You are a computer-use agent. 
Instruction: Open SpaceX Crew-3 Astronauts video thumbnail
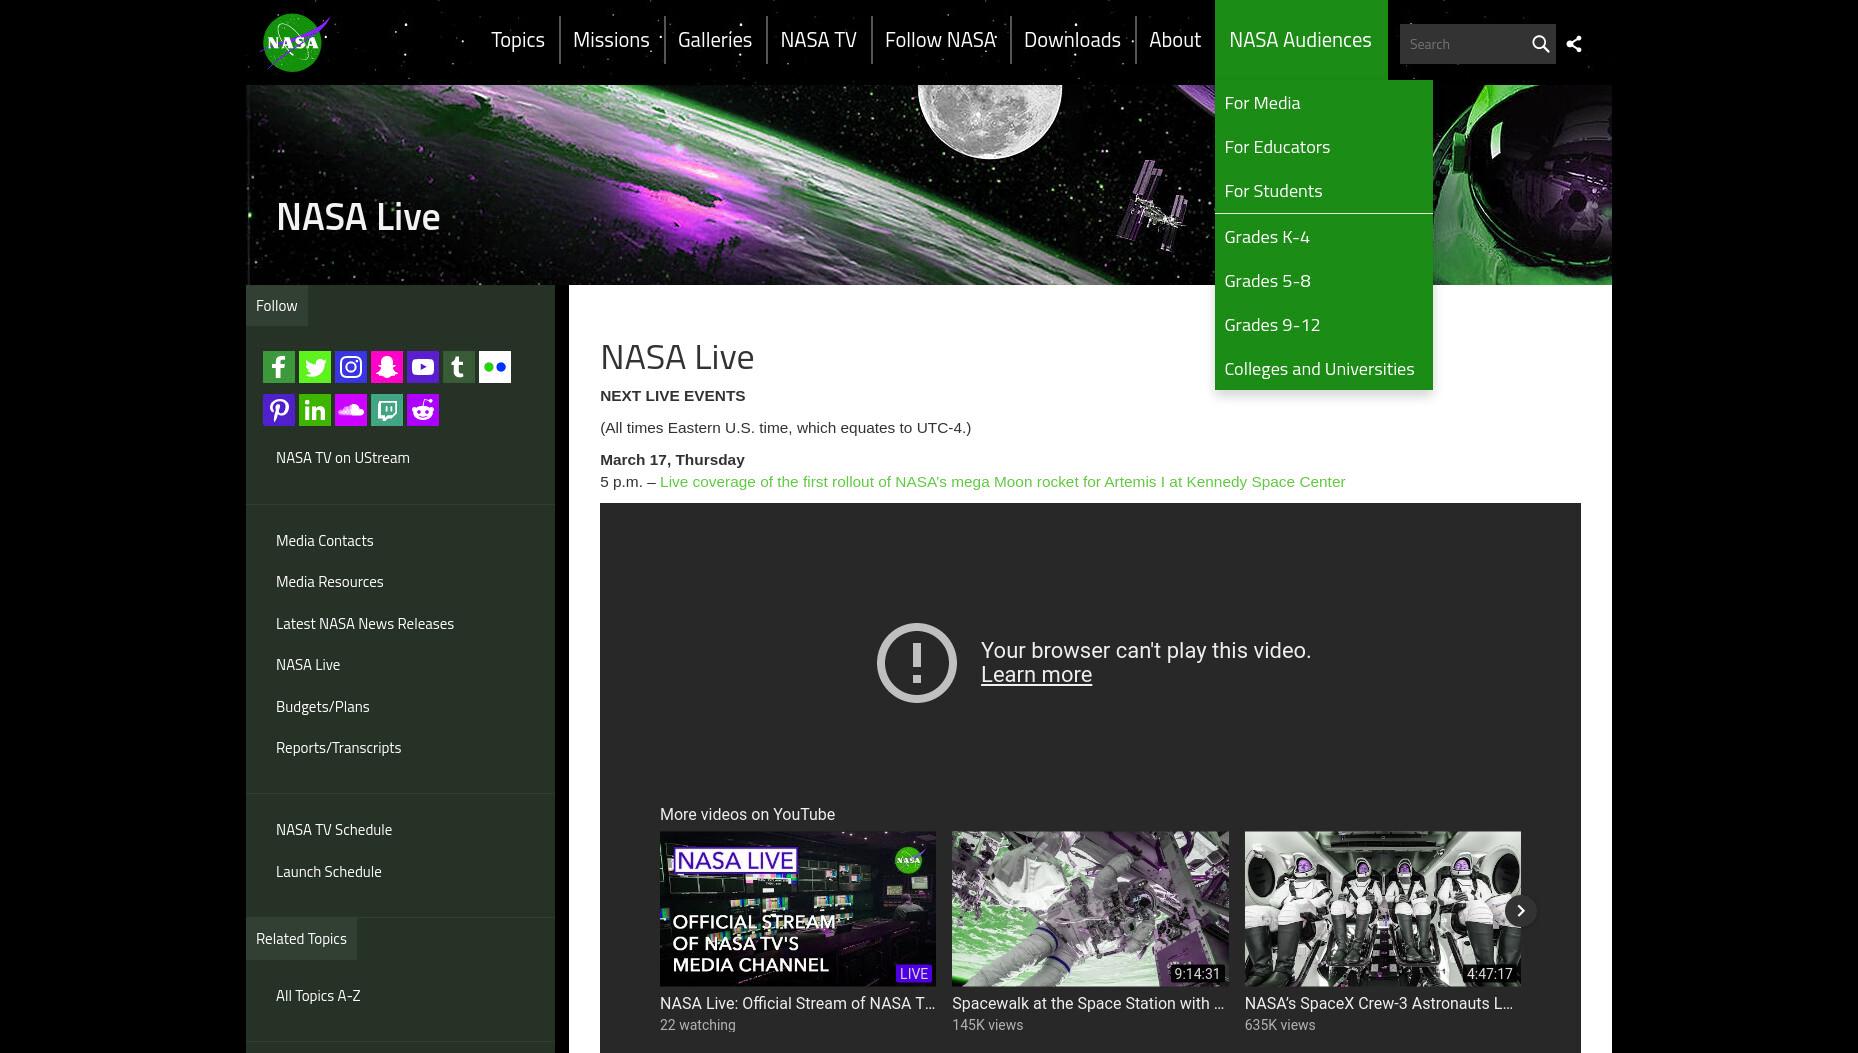click(1382, 909)
